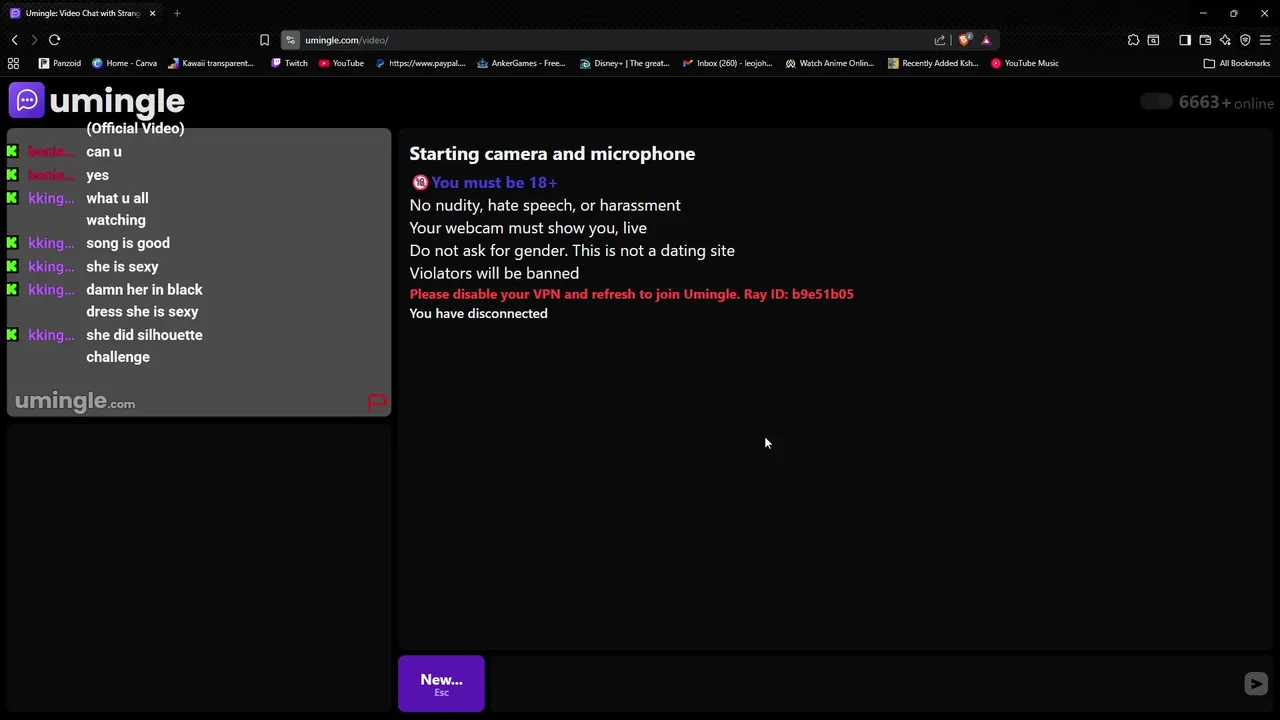This screenshot has height=720, width=1280.
Task: Click the 18+ badge icon before rules
Action: [420, 182]
